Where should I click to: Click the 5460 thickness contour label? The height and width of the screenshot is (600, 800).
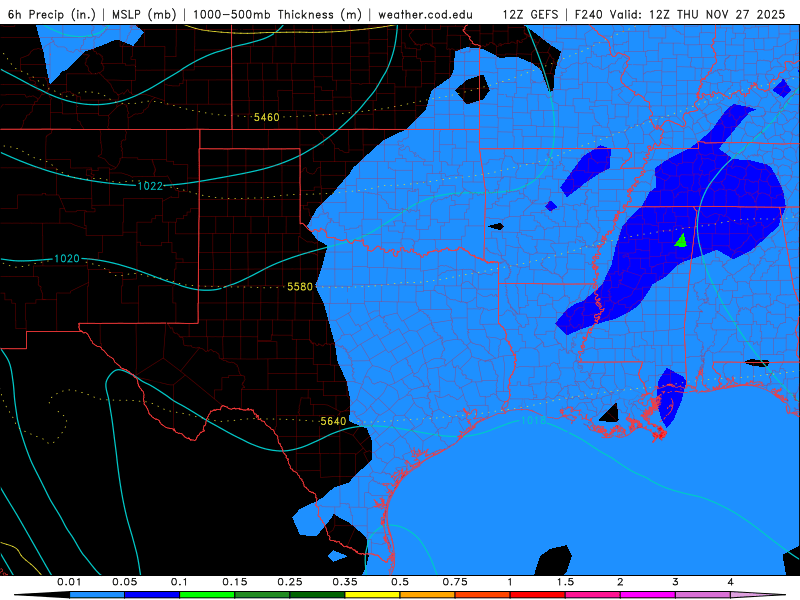(x=266, y=117)
